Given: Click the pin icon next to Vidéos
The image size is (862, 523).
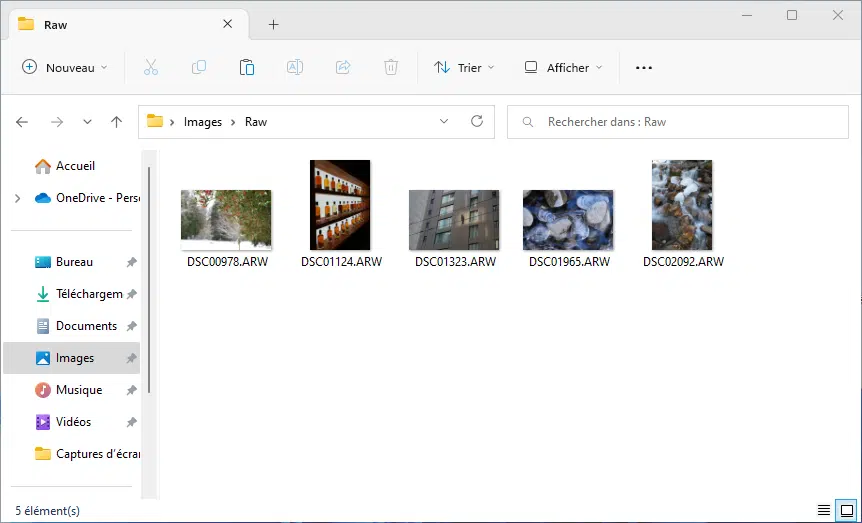Looking at the screenshot, I should 131,422.
